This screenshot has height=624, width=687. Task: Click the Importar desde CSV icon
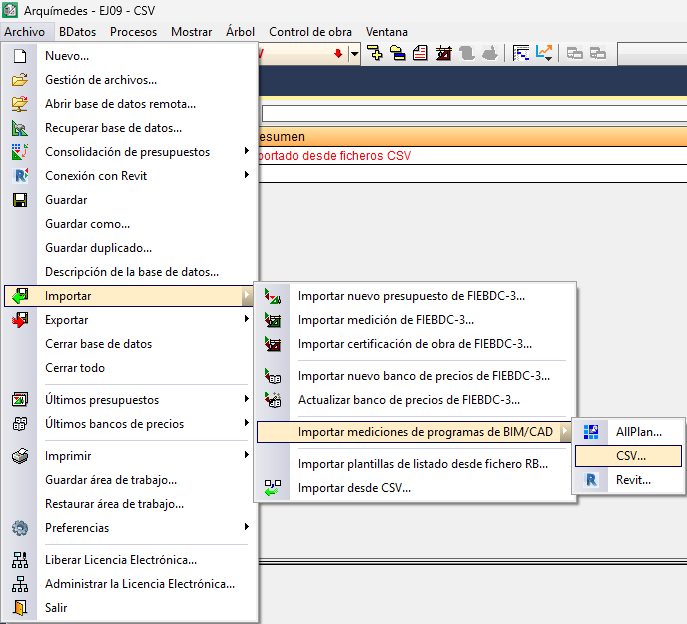click(x=273, y=488)
